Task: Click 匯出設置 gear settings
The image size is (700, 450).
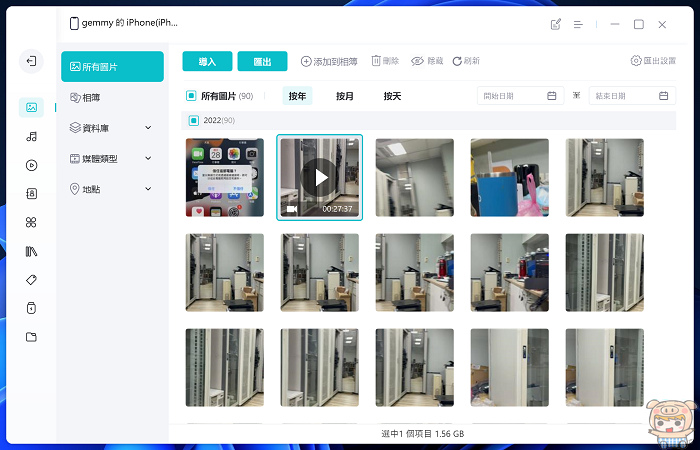Action: click(653, 61)
